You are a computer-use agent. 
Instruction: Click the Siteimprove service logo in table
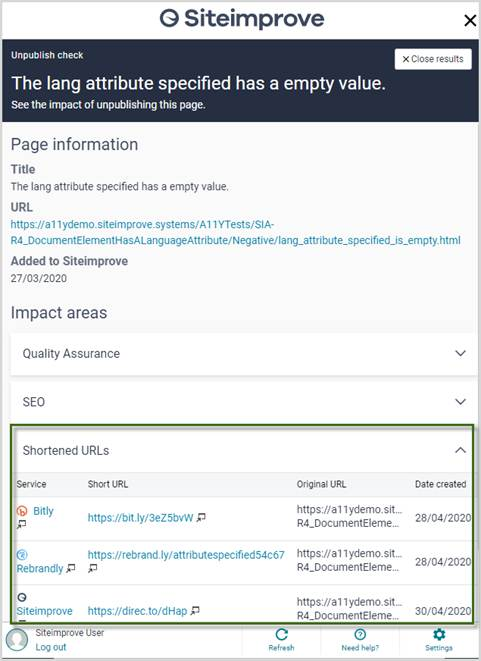(22, 597)
